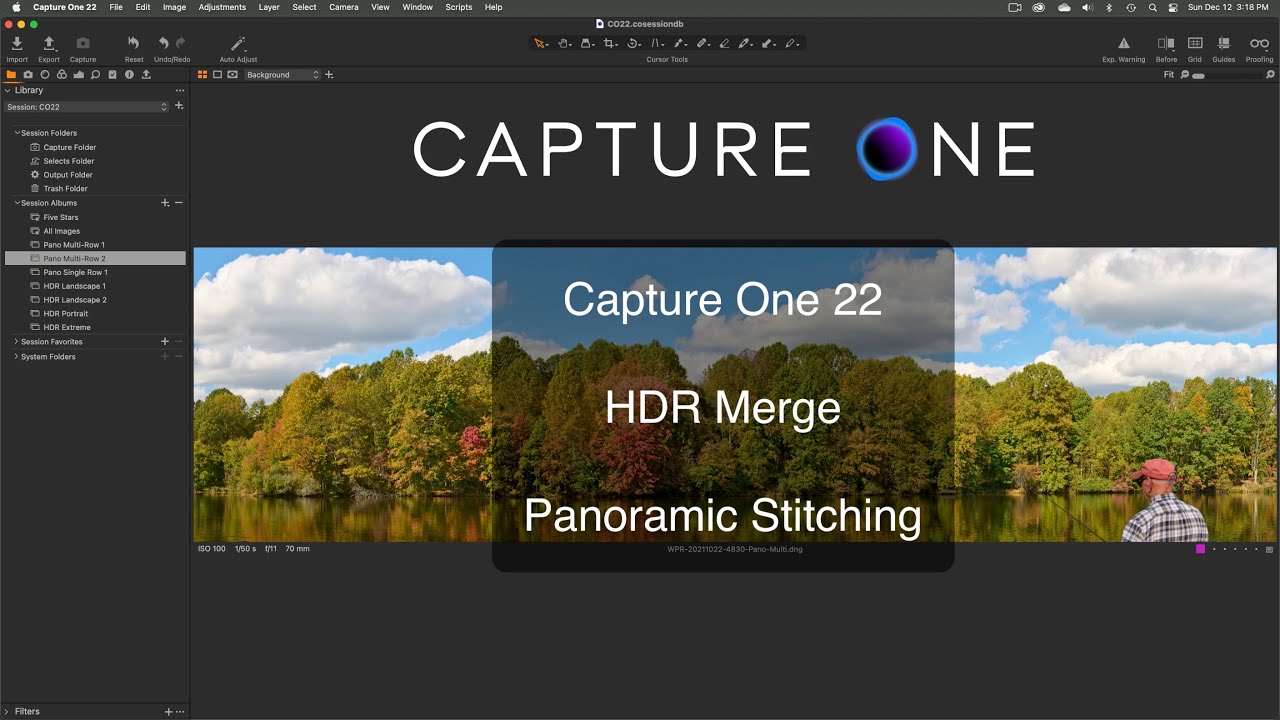Screen dimensions: 1280x720
Task: Add a new layer with plus button
Action: click(x=329, y=75)
